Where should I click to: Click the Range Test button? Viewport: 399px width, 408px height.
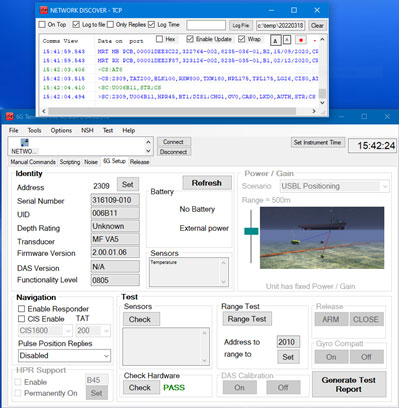[x=247, y=319]
